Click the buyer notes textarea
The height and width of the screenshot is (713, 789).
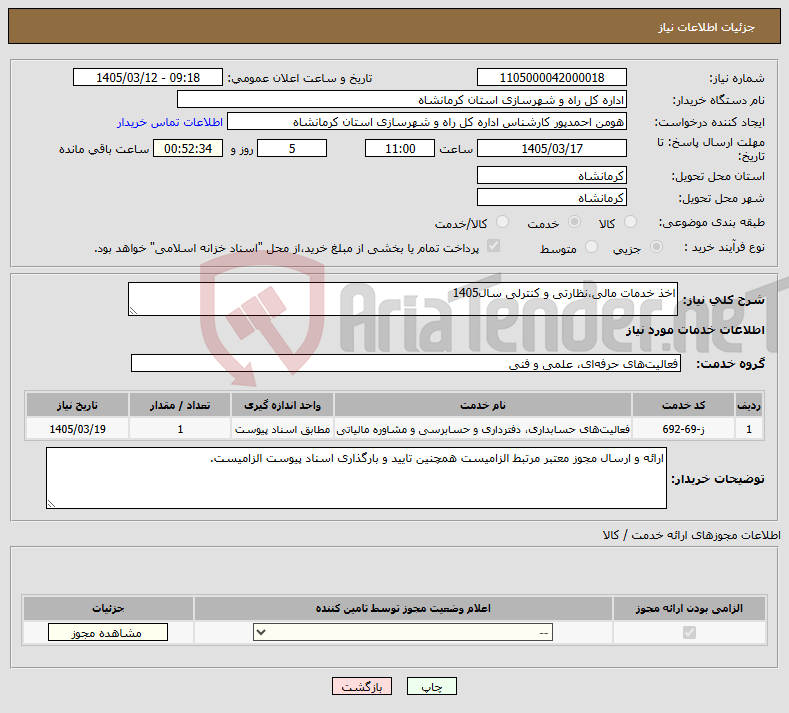(x=356, y=478)
